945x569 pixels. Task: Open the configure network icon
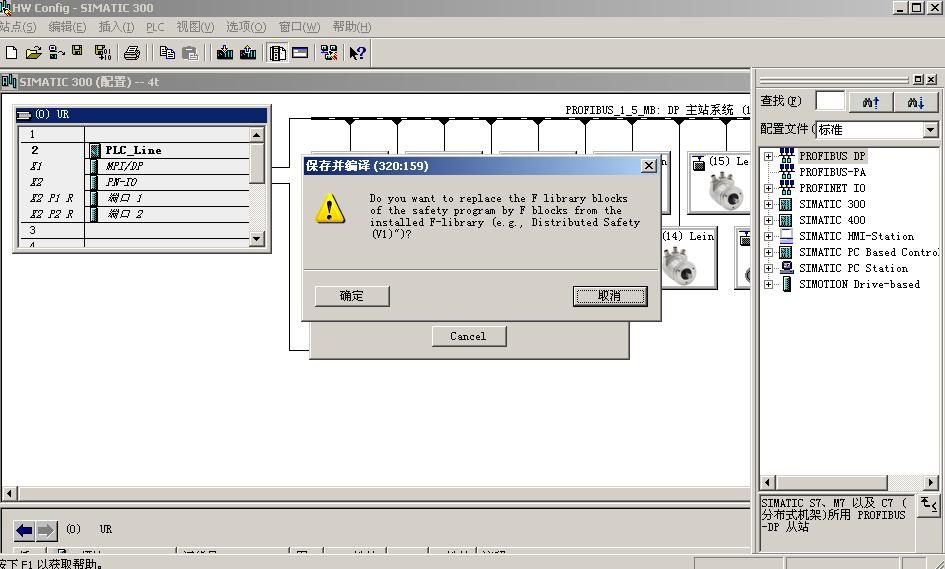point(329,53)
